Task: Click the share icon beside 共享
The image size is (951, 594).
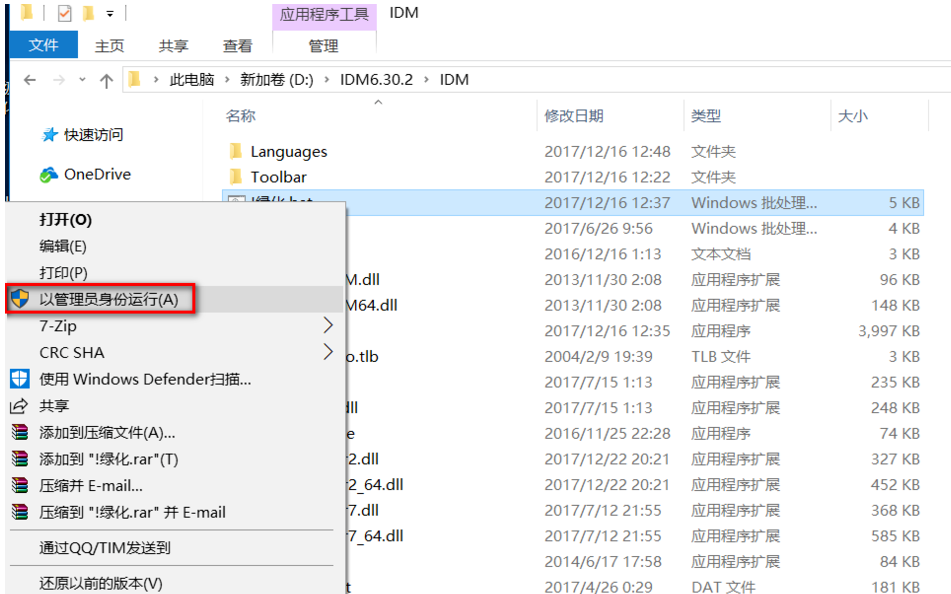Action: 19,405
